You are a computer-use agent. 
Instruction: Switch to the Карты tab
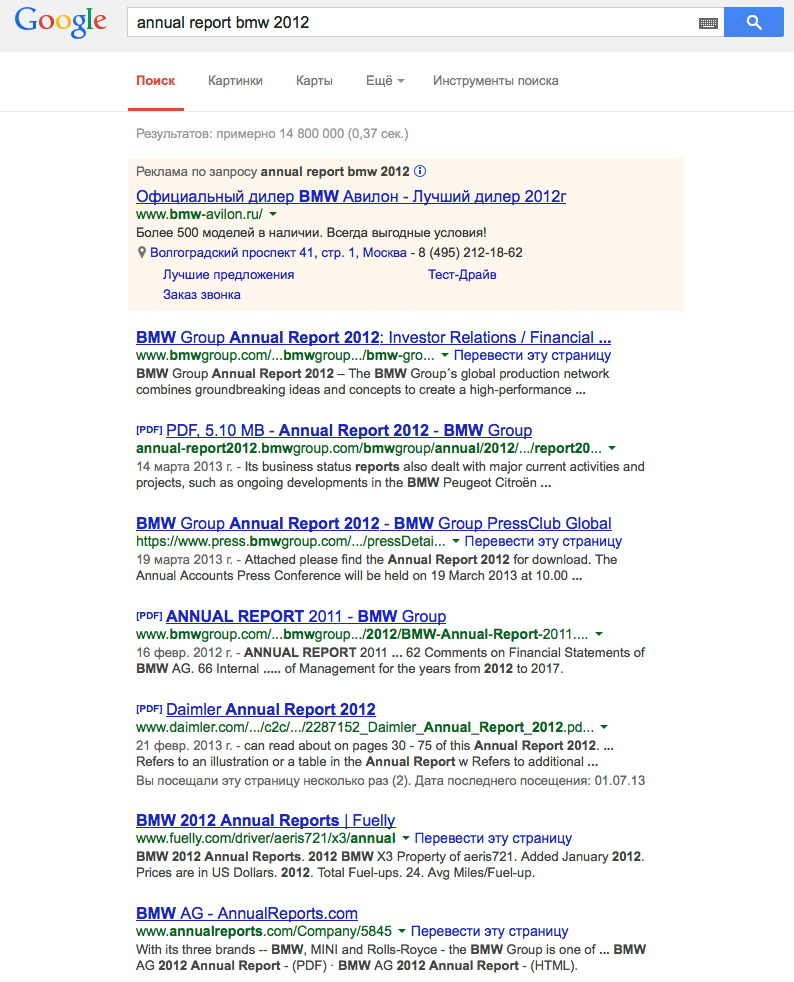pyautogui.click(x=314, y=81)
